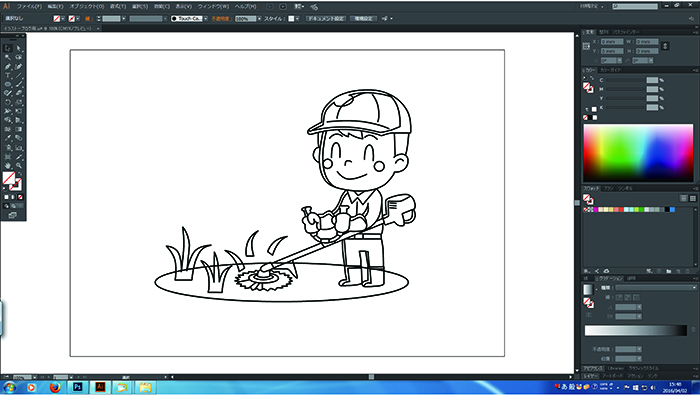Choose the Column Graph tool

(19, 148)
